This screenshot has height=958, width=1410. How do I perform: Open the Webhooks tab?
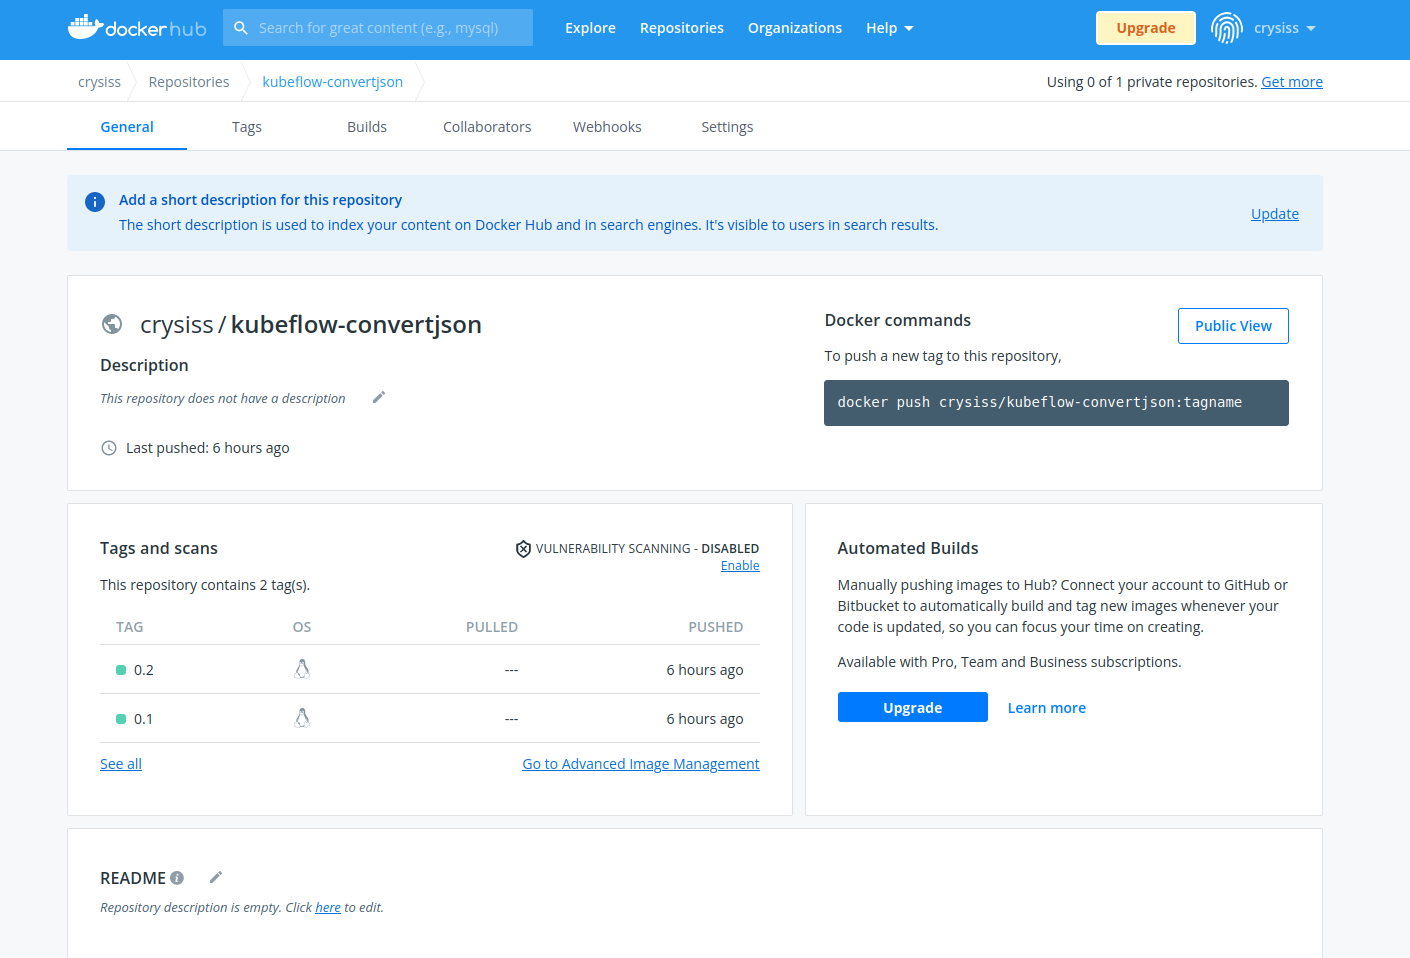click(607, 127)
